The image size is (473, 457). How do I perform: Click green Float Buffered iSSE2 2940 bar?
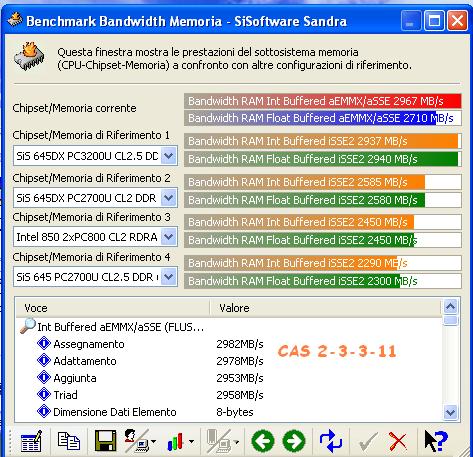323,159
